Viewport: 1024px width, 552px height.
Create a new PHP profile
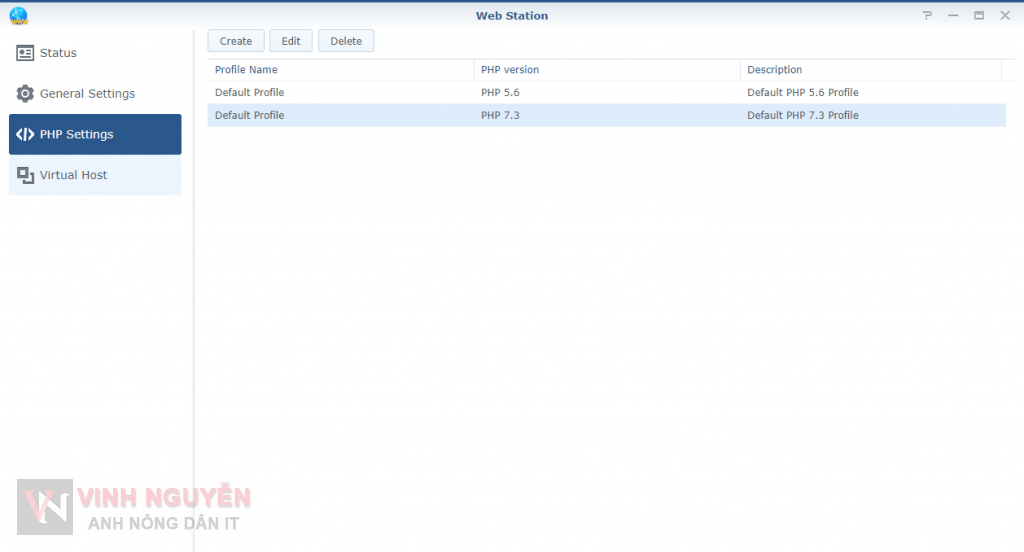[x=236, y=41]
